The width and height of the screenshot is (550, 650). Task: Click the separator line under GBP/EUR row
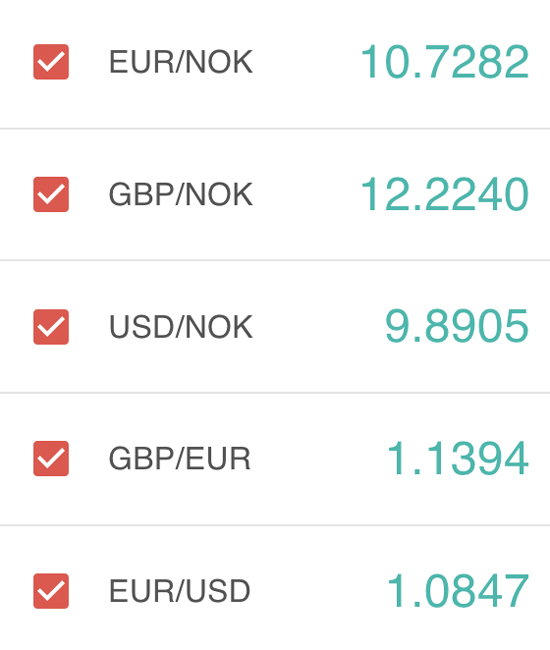[275, 525]
